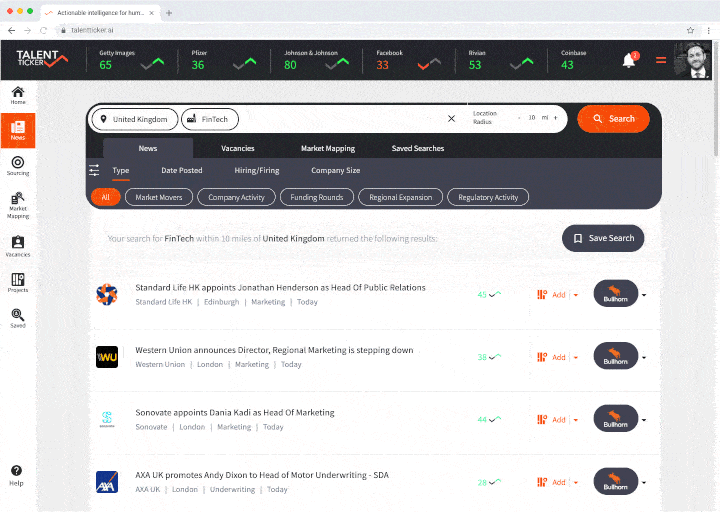Click the Sonovate company logo

(x=107, y=419)
